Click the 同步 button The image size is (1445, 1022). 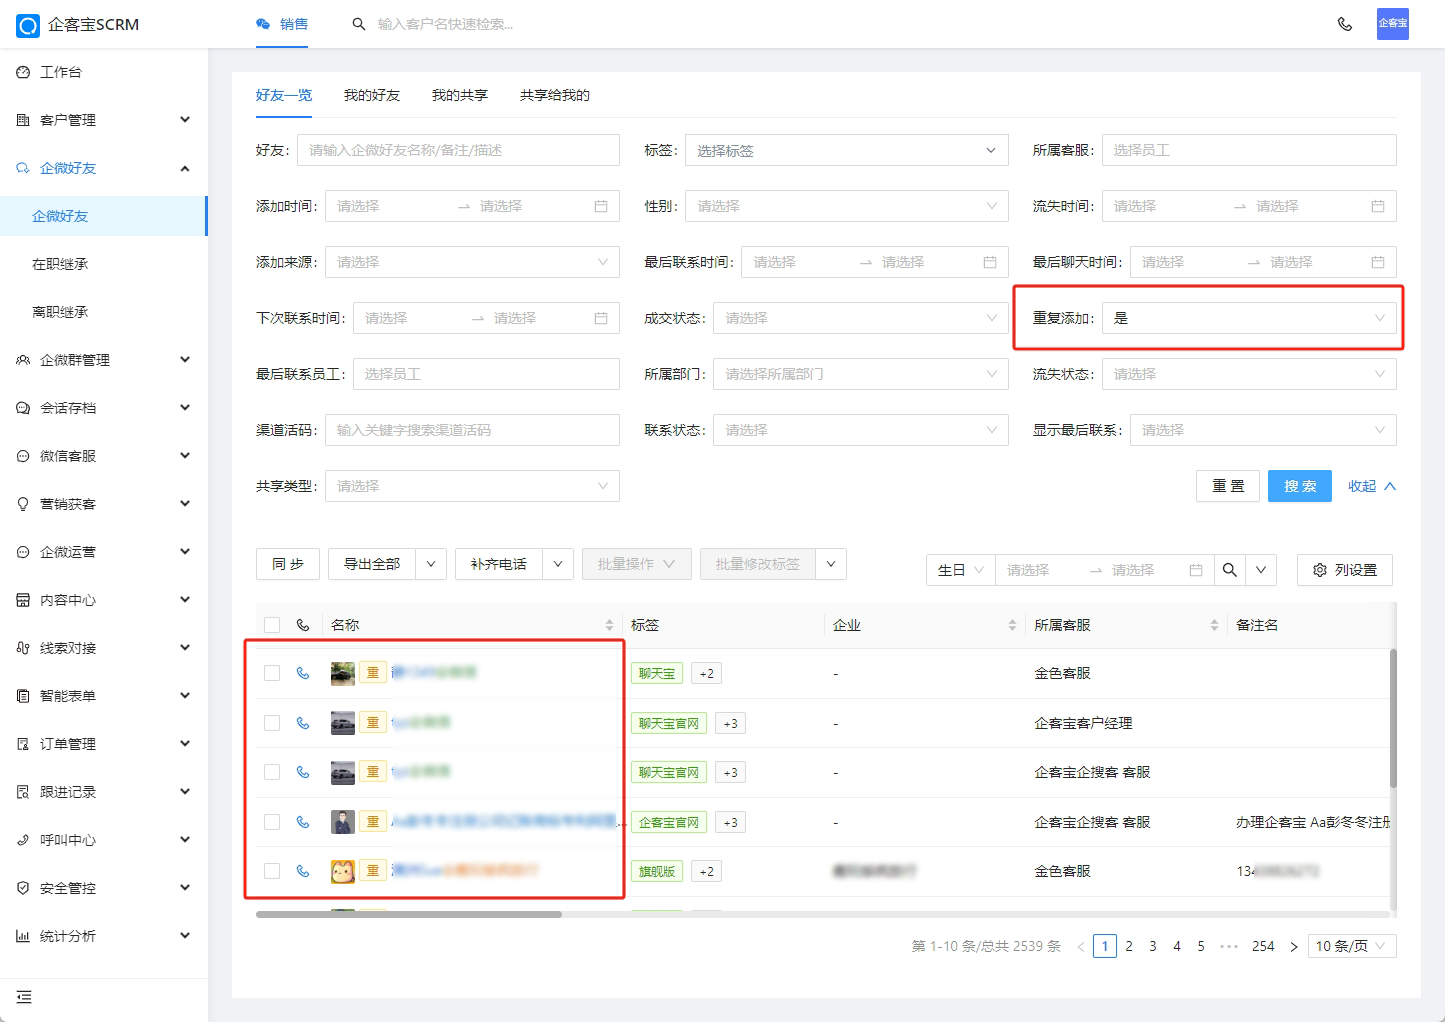click(x=288, y=564)
